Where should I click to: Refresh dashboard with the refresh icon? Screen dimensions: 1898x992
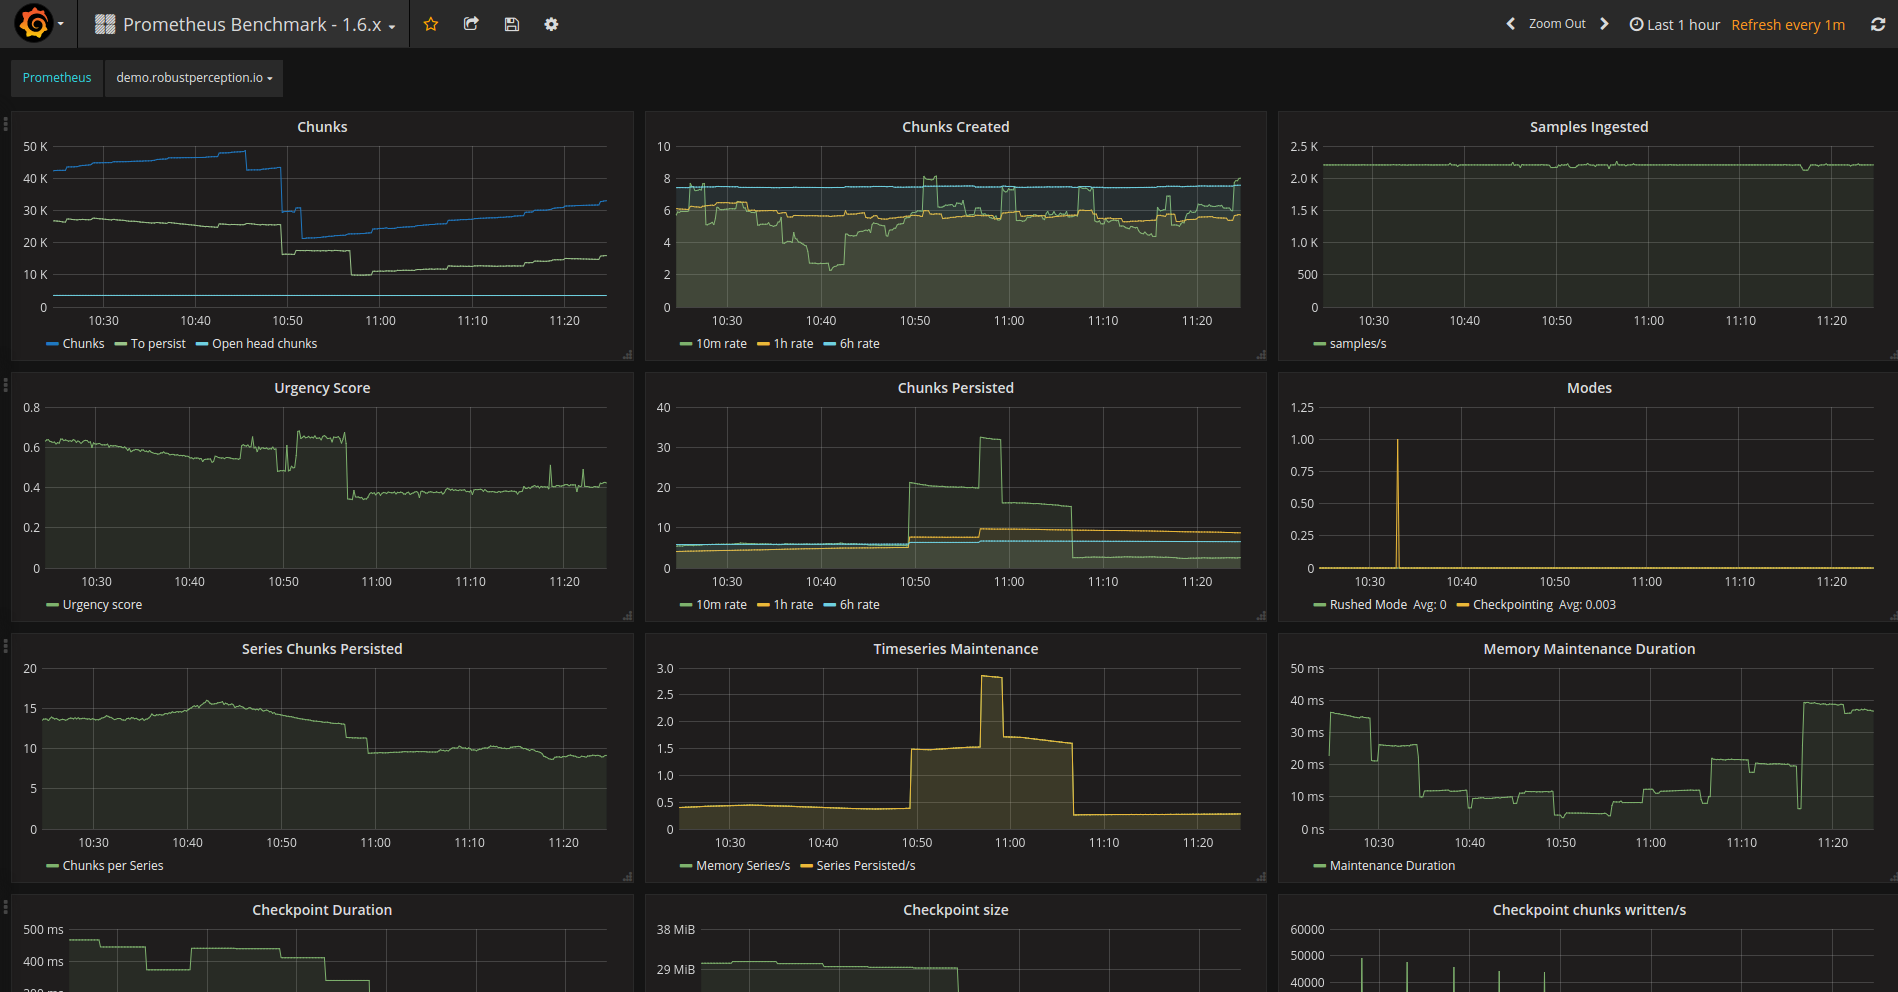pyautogui.click(x=1878, y=24)
